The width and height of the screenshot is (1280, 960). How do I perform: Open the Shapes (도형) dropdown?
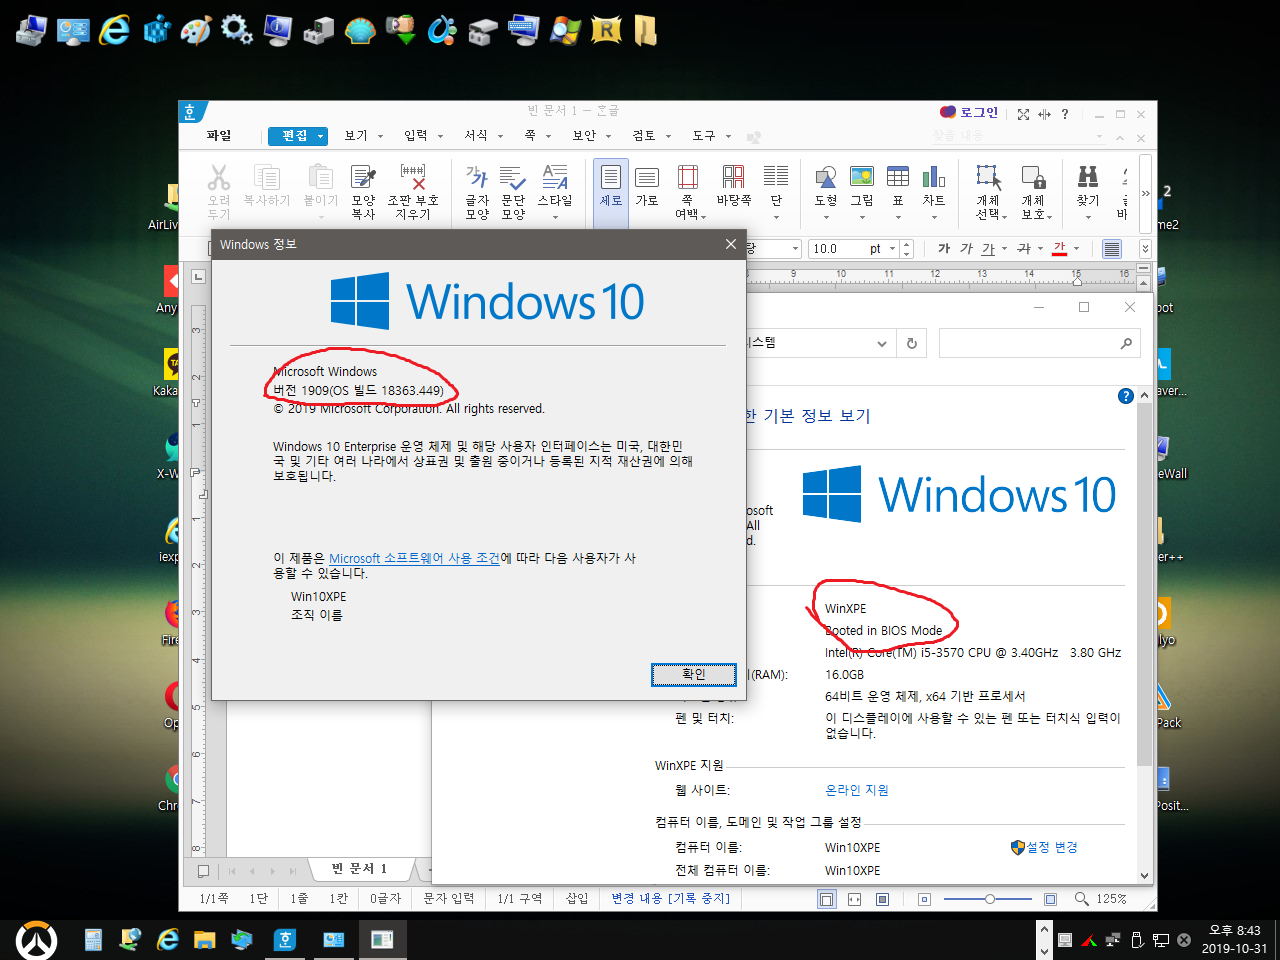(826, 217)
